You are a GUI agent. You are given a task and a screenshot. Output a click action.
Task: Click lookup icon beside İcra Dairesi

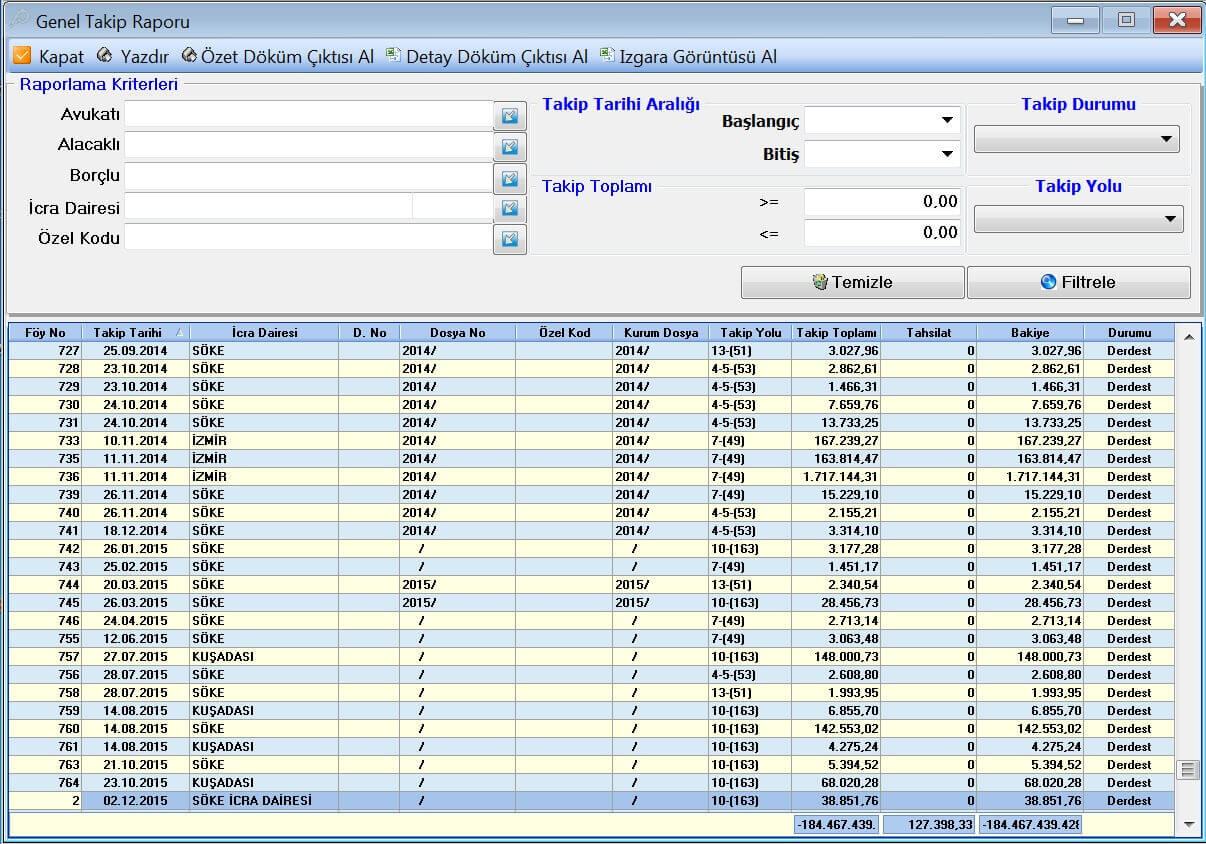coord(510,208)
